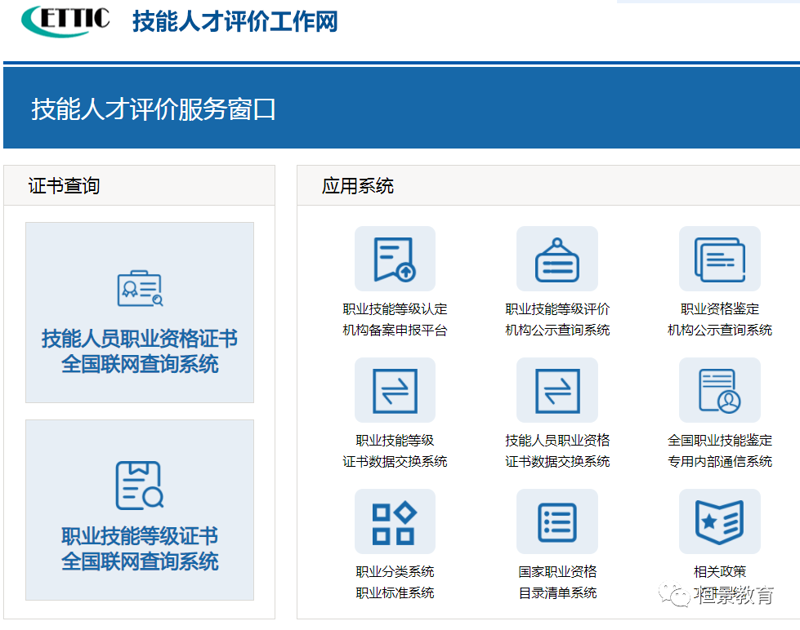Click the list icon for 国家职业资格目录清单系统

pos(557,521)
